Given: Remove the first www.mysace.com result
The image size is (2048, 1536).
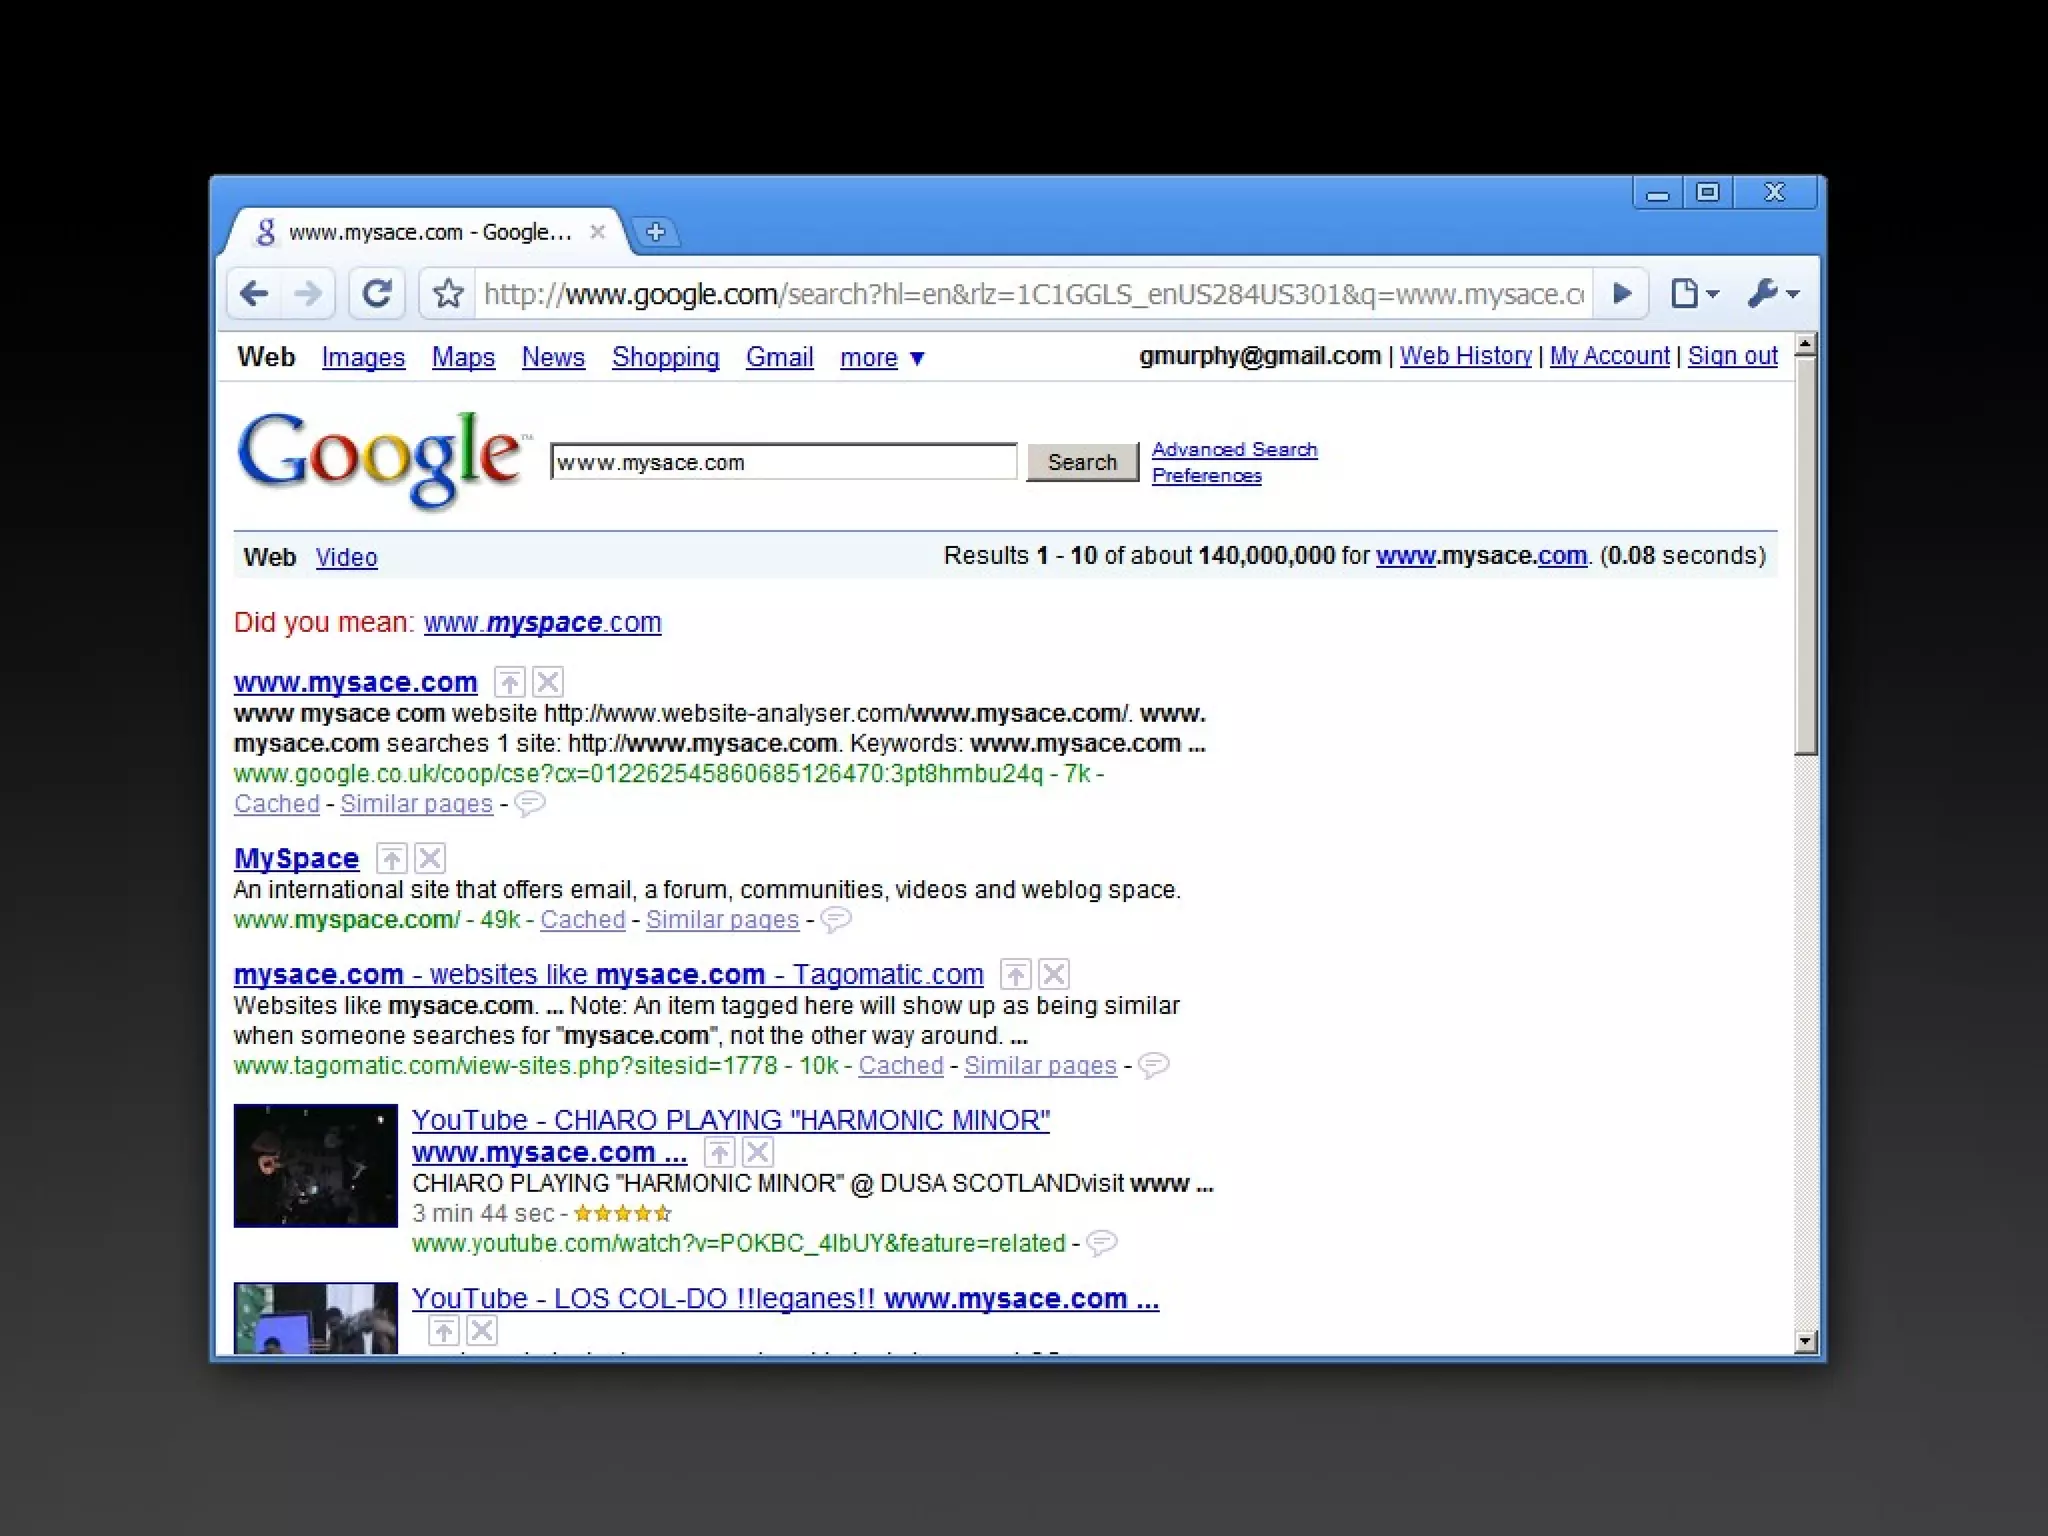Looking at the screenshot, I should pyautogui.click(x=548, y=683).
